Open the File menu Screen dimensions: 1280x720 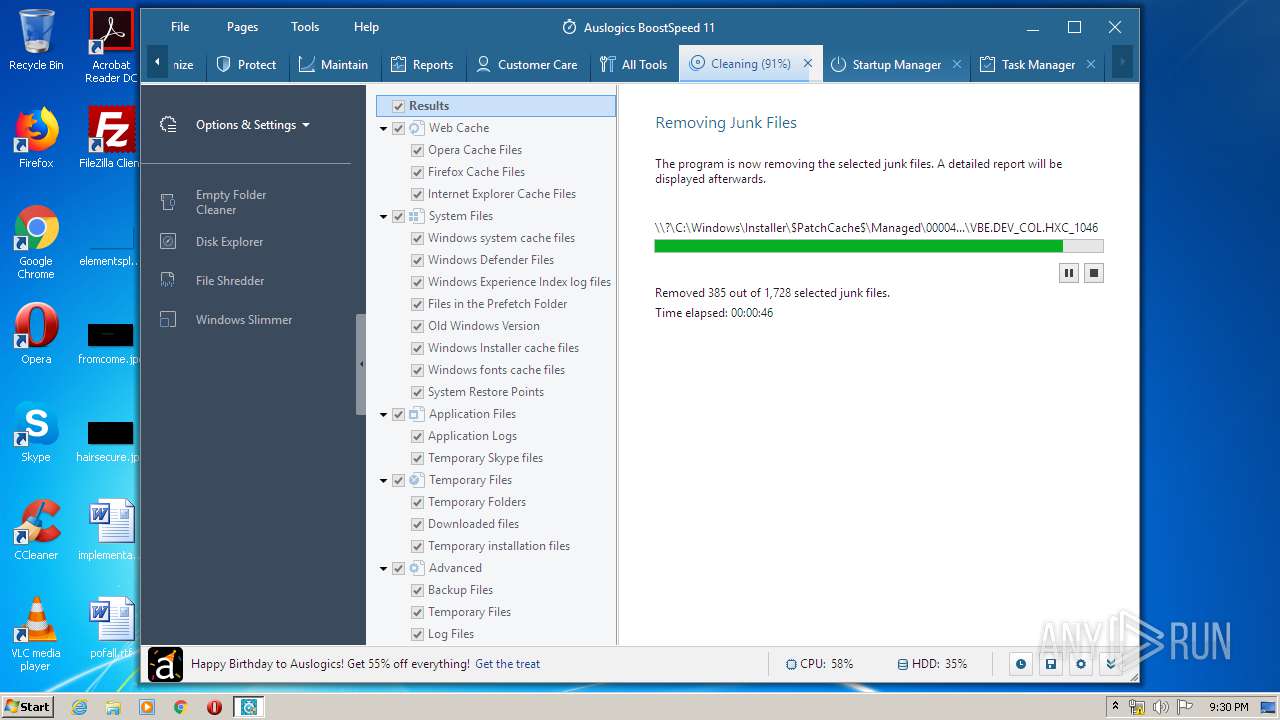[x=180, y=27]
